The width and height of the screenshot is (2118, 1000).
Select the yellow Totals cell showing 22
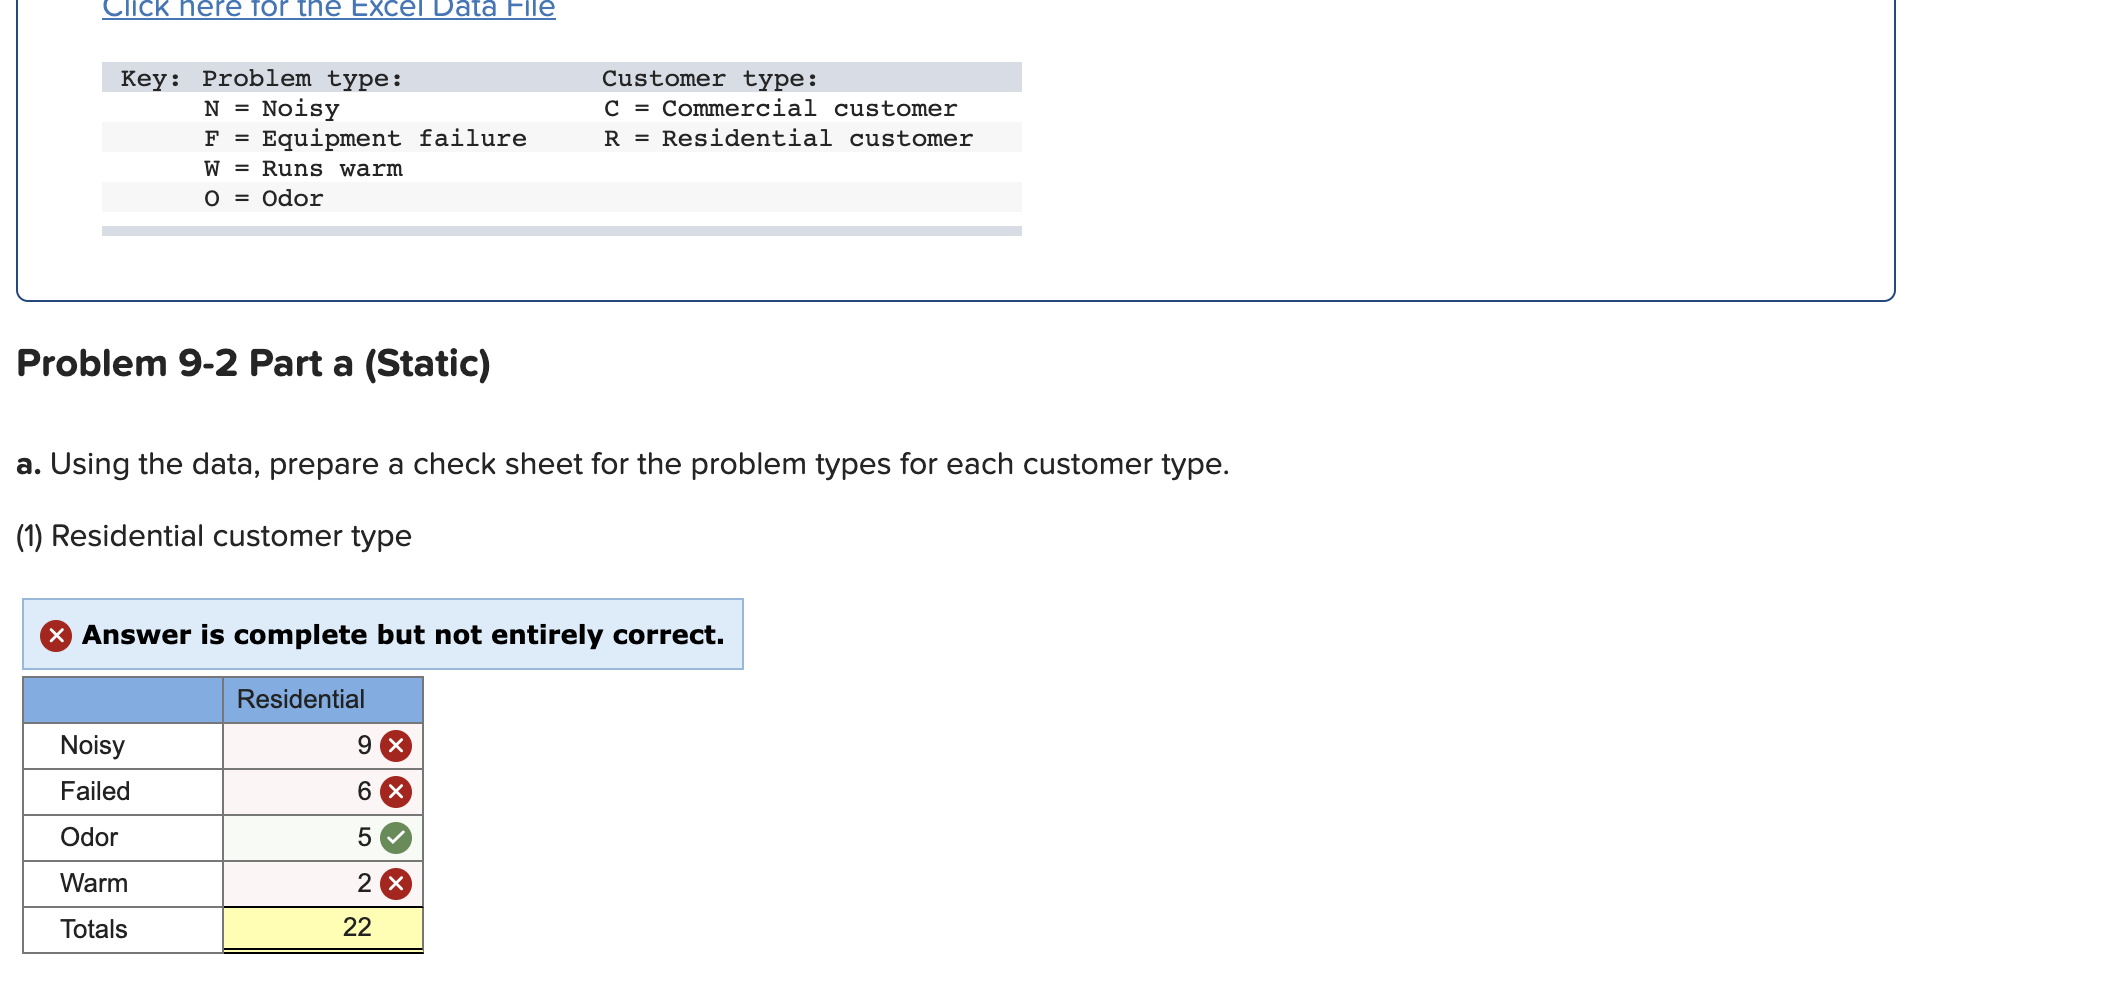point(322,928)
